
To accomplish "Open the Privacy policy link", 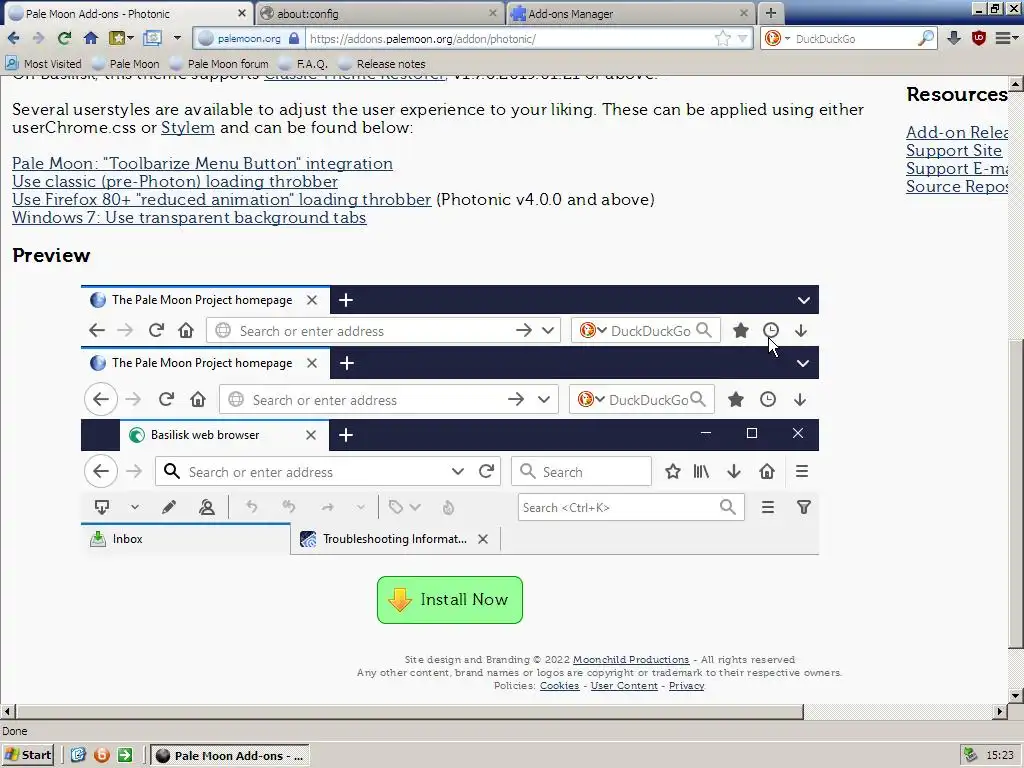I will [x=686, y=686].
